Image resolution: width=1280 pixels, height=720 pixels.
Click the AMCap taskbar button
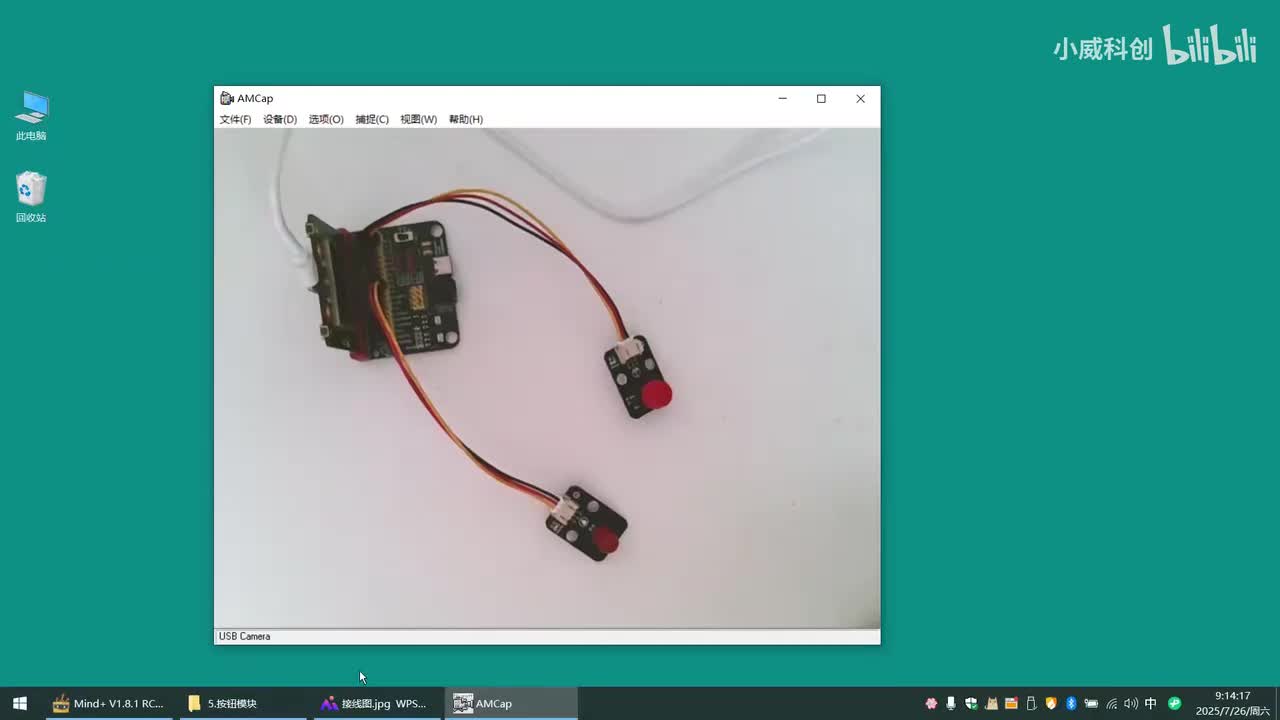tap(510, 703)
